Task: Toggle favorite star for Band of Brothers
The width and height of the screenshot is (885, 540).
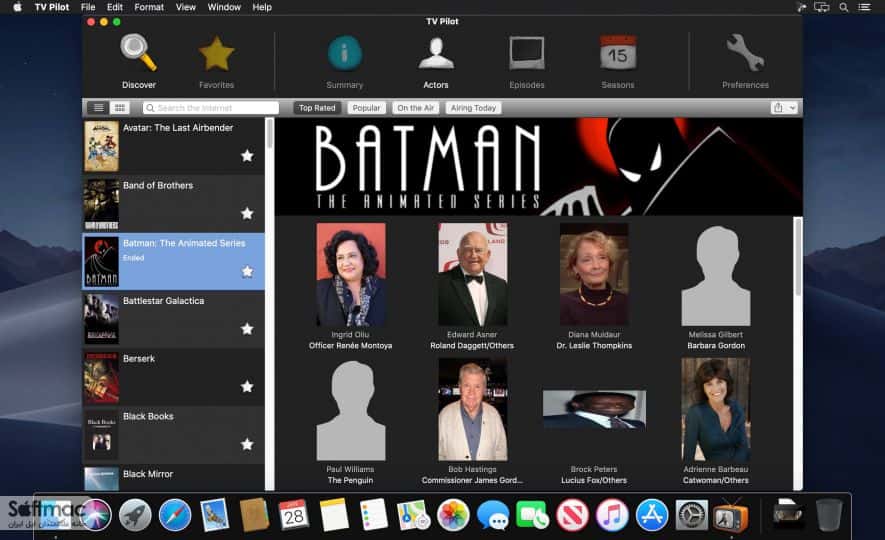Action: [x=247, y=213]
